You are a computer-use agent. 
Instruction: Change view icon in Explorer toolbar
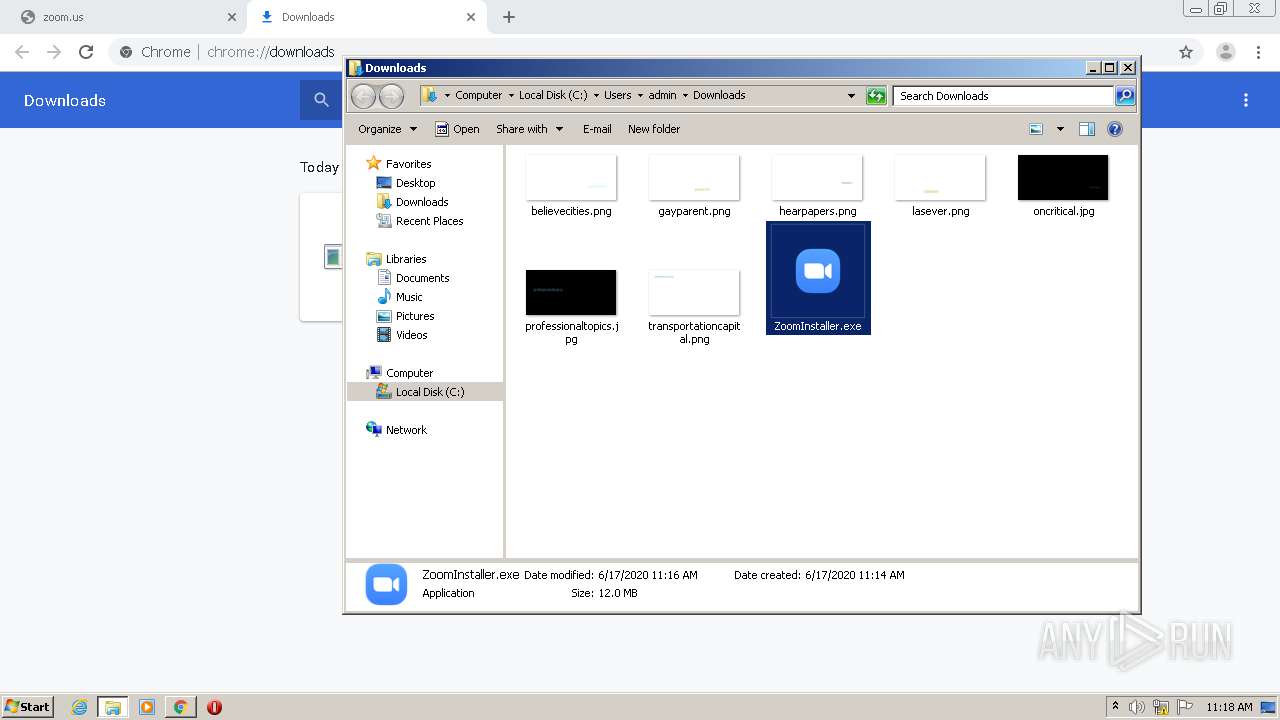click(1036, 129)
